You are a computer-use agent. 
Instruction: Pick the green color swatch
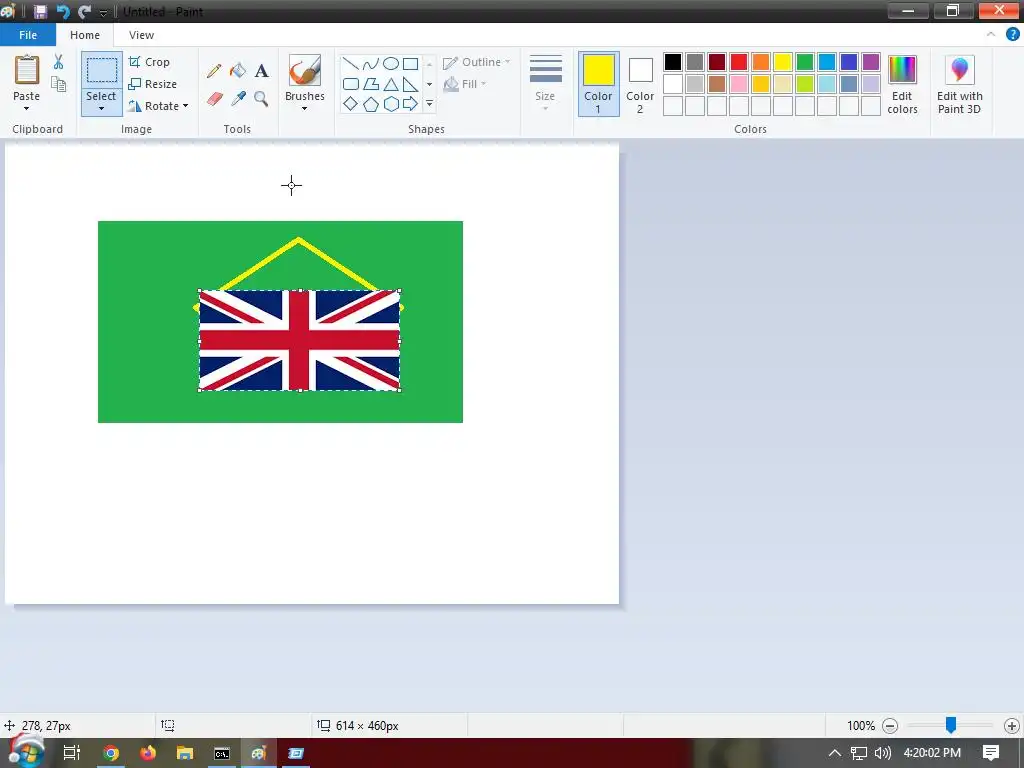click(805, 62)
